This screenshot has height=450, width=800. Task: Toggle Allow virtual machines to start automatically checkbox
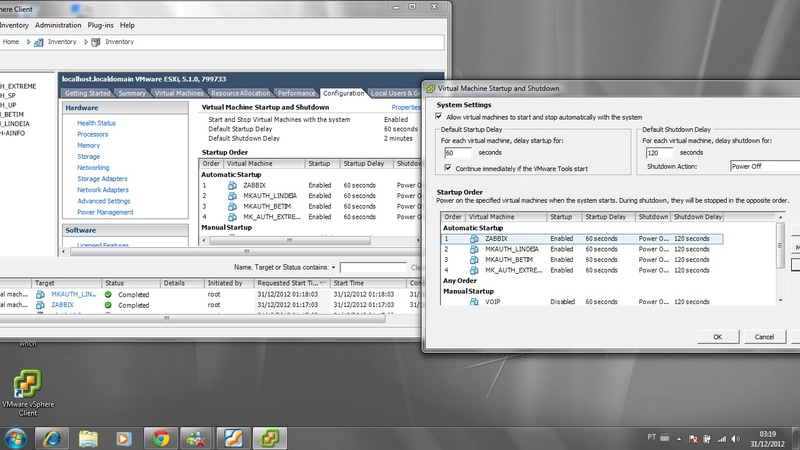[439, 116]
